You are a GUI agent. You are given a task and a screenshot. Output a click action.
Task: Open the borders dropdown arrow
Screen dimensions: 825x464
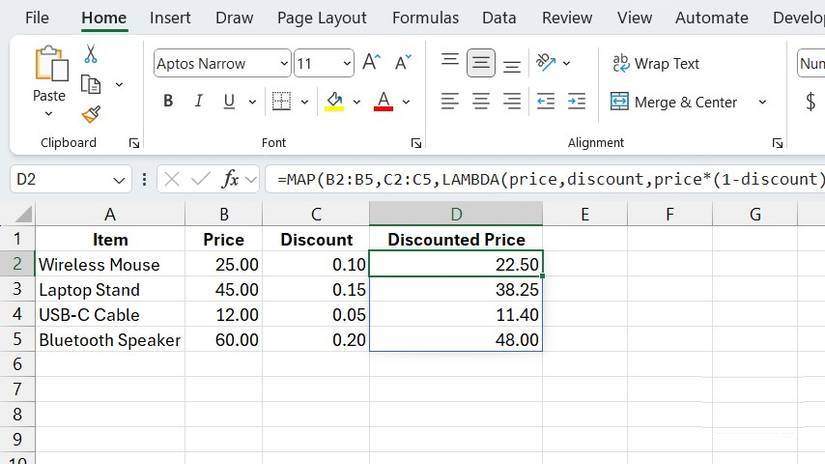(304, 102)
